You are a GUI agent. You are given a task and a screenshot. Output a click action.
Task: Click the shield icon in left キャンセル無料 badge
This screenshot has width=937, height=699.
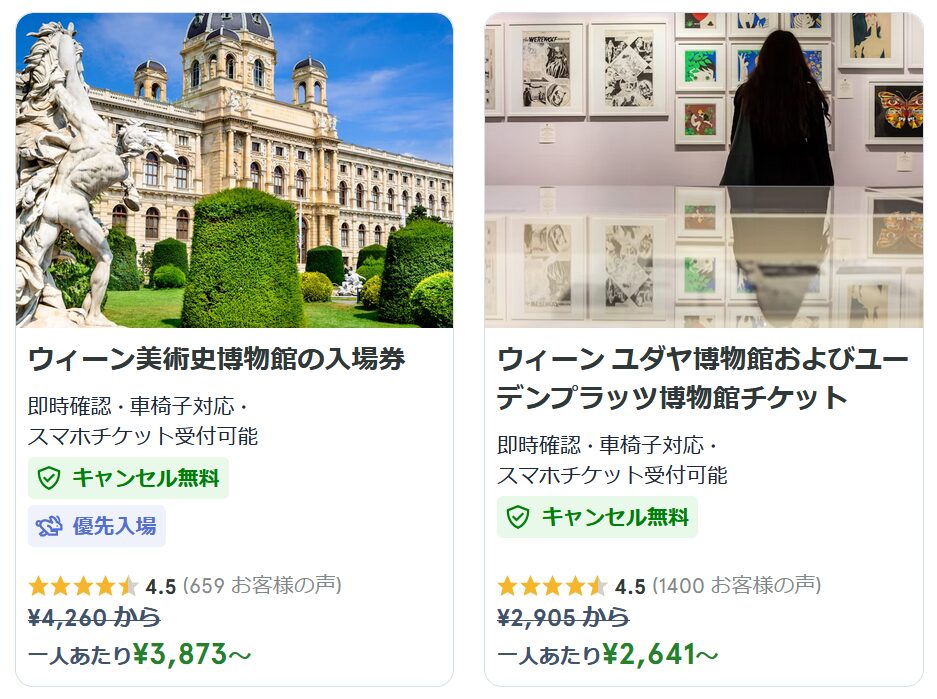point(49,478)
